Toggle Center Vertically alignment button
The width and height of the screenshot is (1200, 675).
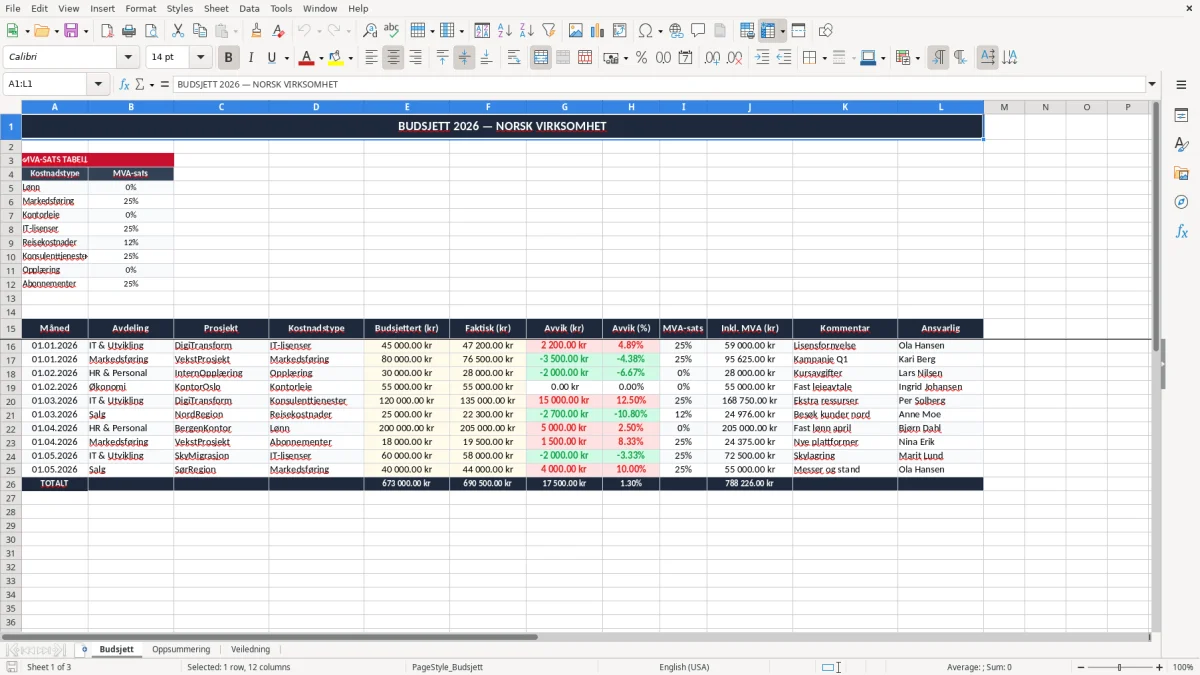(x=465, y=58)
